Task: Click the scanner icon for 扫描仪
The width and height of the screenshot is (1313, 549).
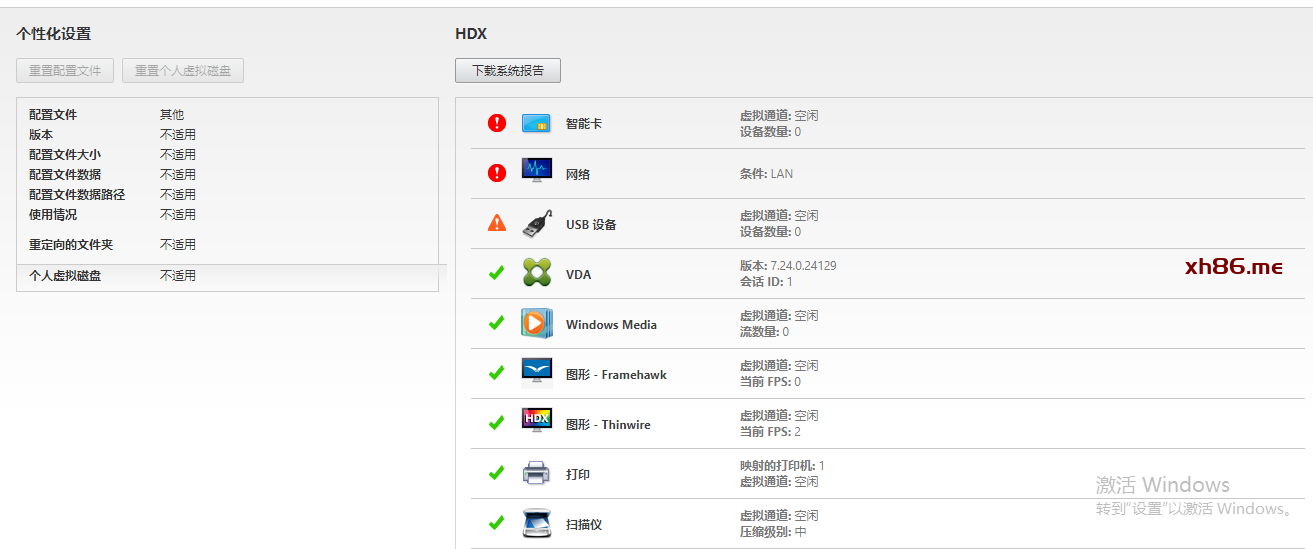Action: 536,523
